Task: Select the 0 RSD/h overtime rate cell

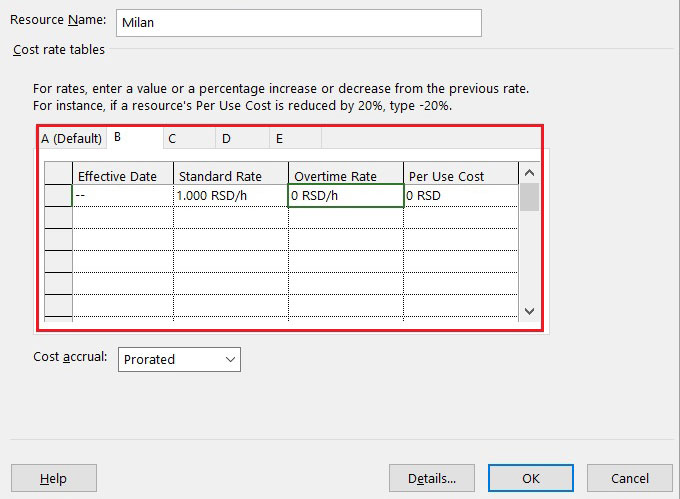Action: coord(346,196)
